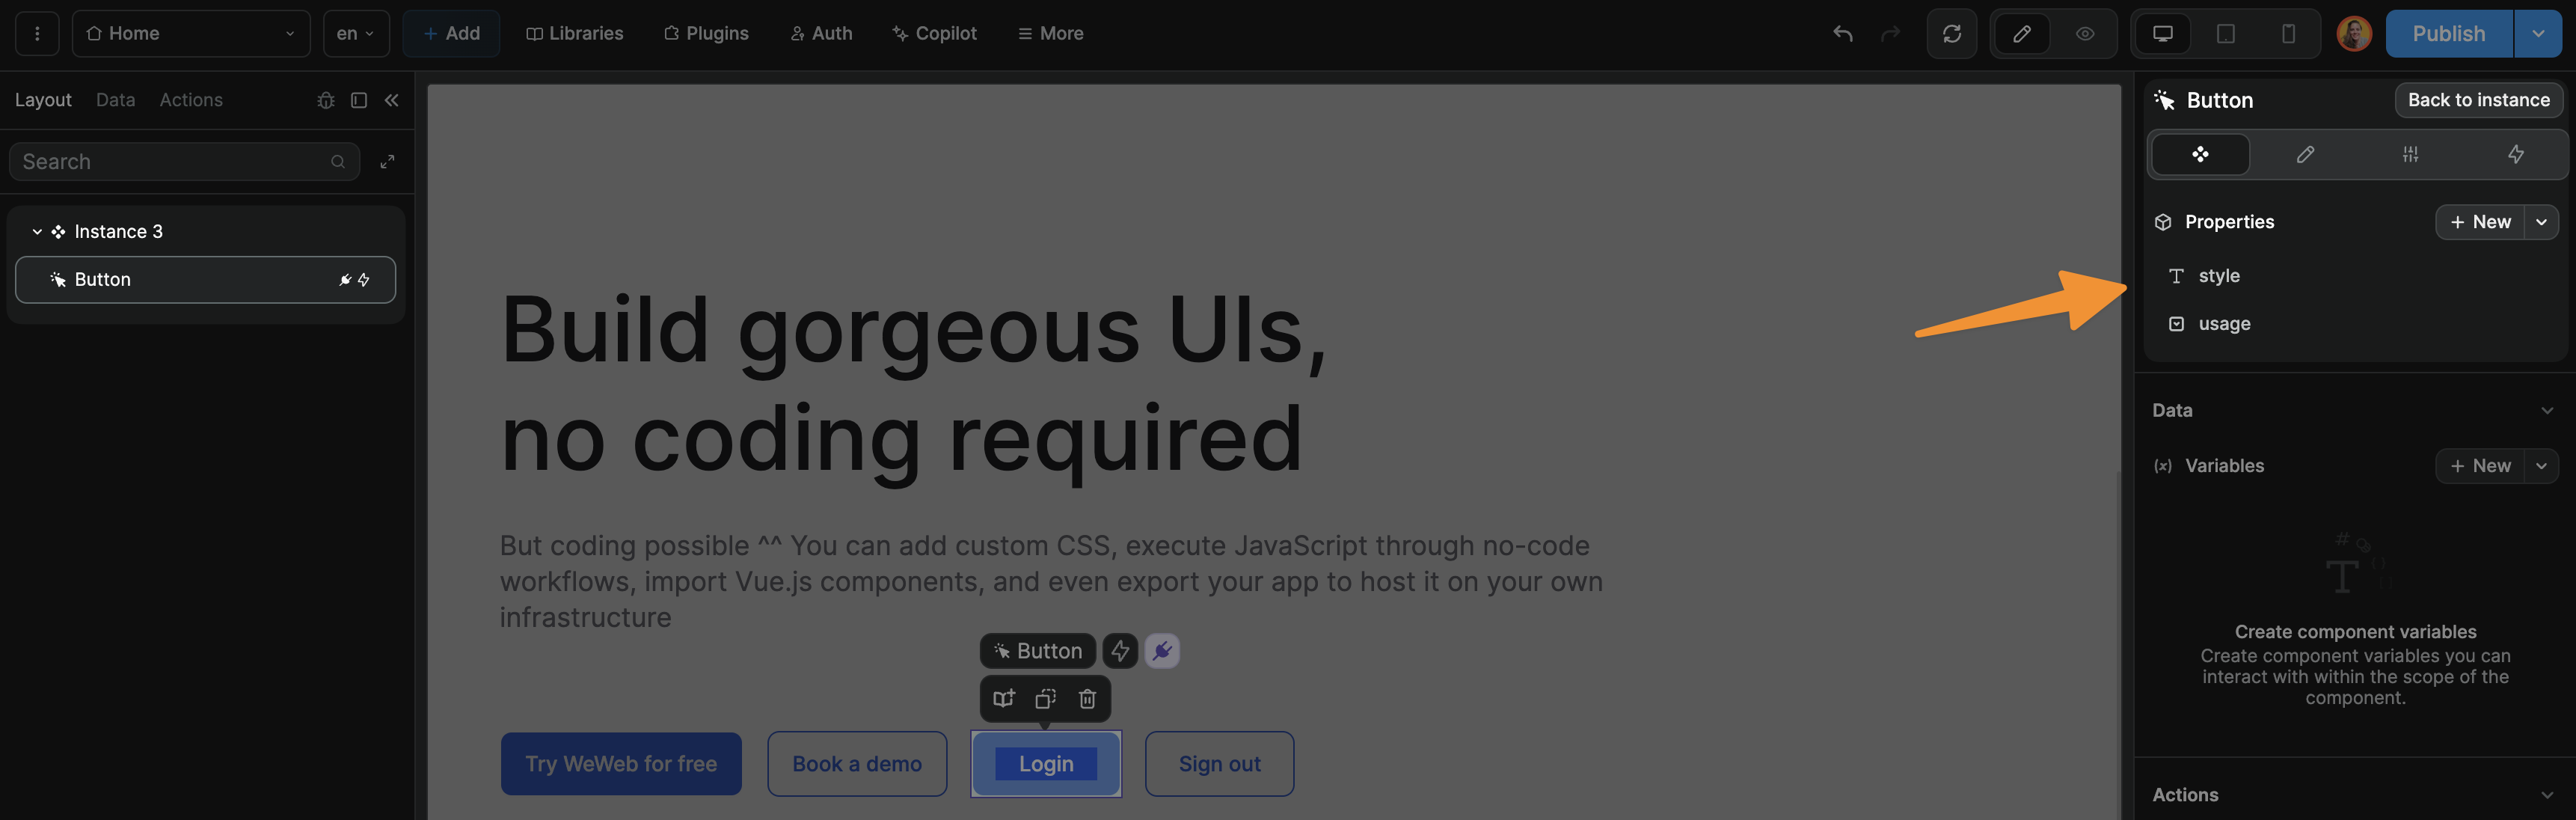The height and width of the screenshot is (820, 2576).
Task: Delete selected element with trash icon
Action: click(1087, 699)
